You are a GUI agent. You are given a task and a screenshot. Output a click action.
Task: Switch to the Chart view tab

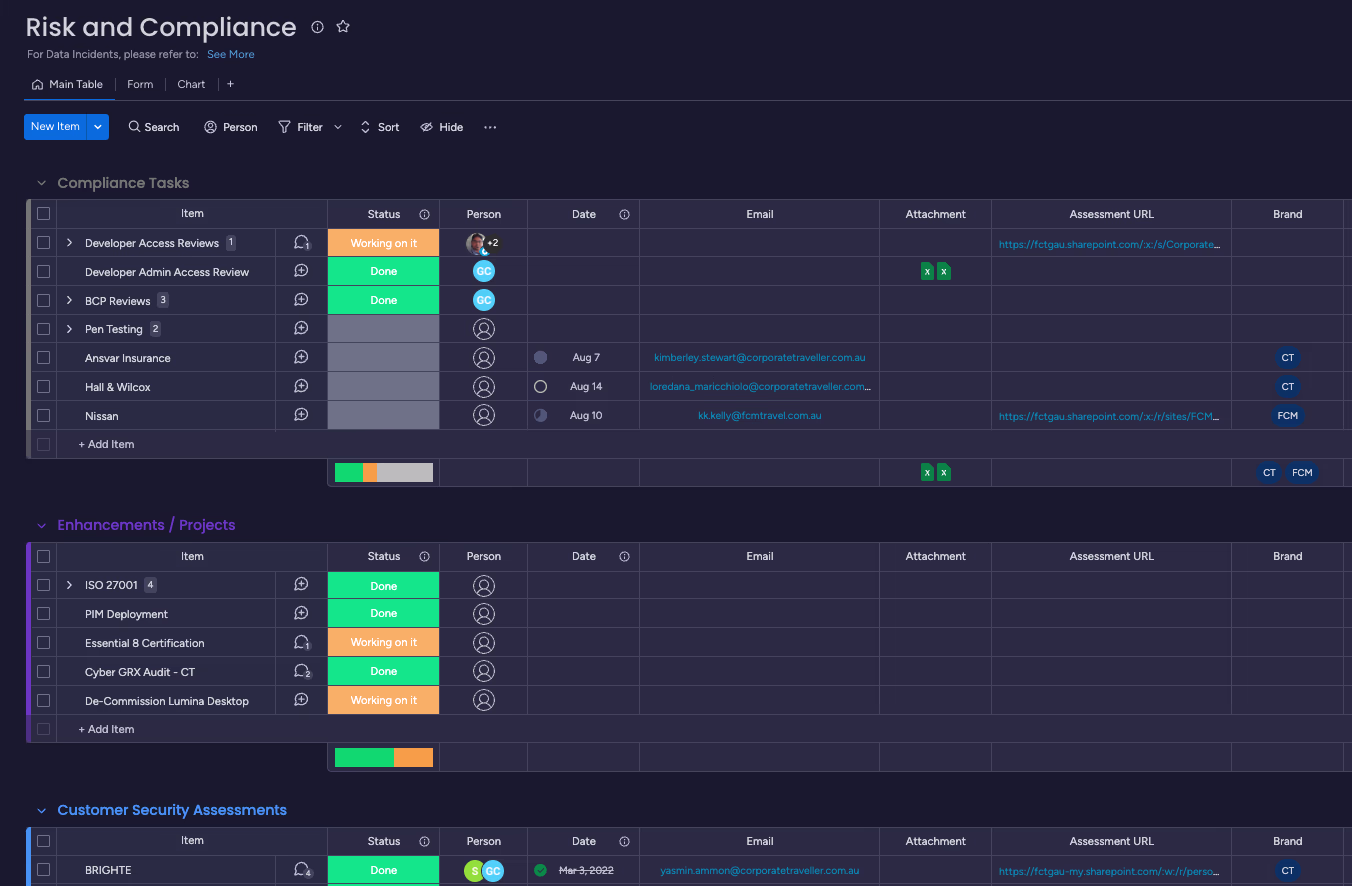(x=191, y=84)
